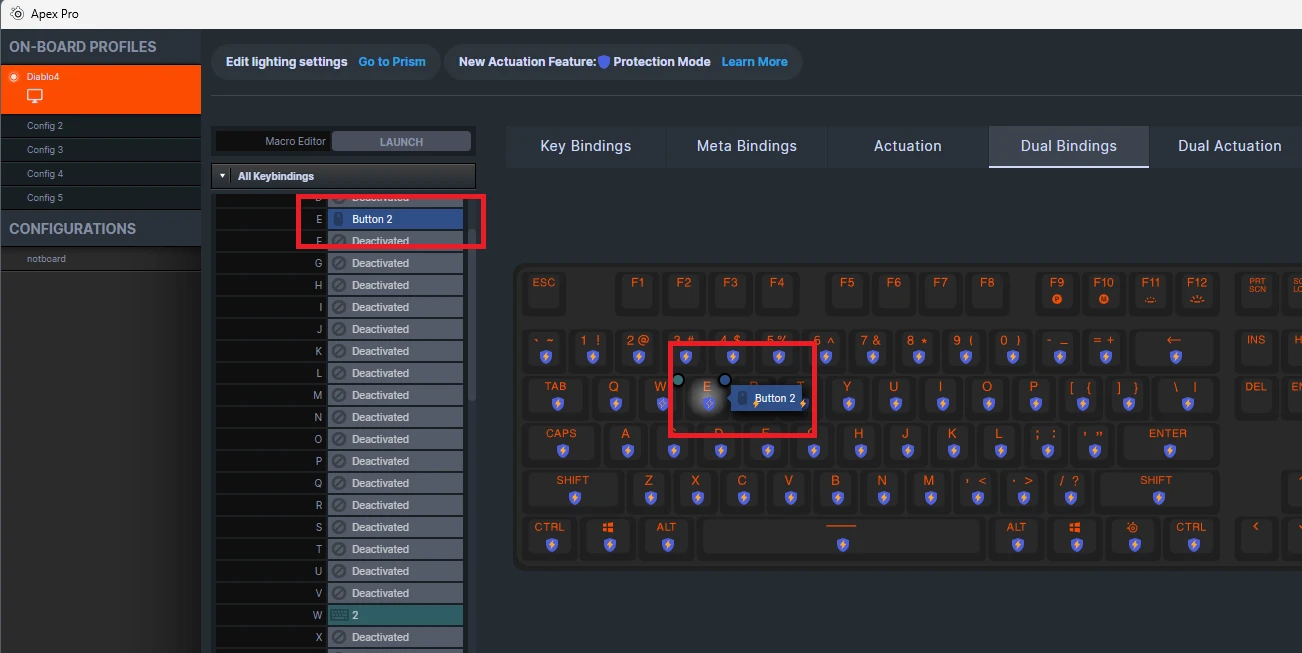Open the Actuation tab
This screenshot has height=653, width=1302.
pos(908,146)
